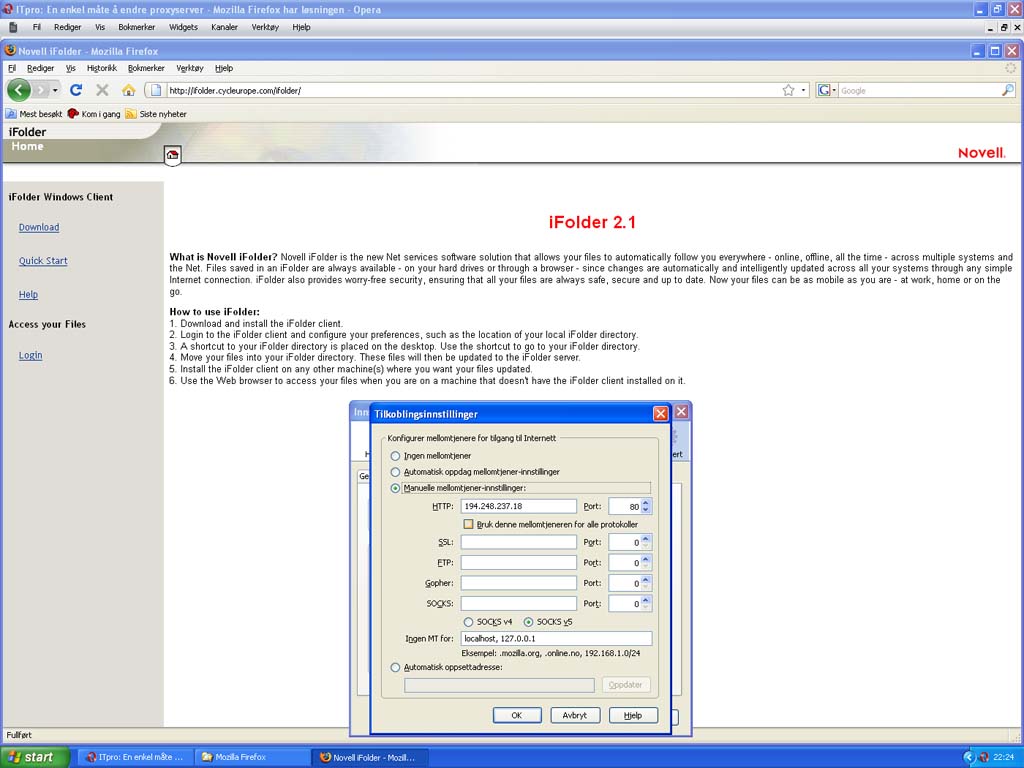Expand the system tray arrow
Screen dimensions: 1024x768
click(969, 757)
